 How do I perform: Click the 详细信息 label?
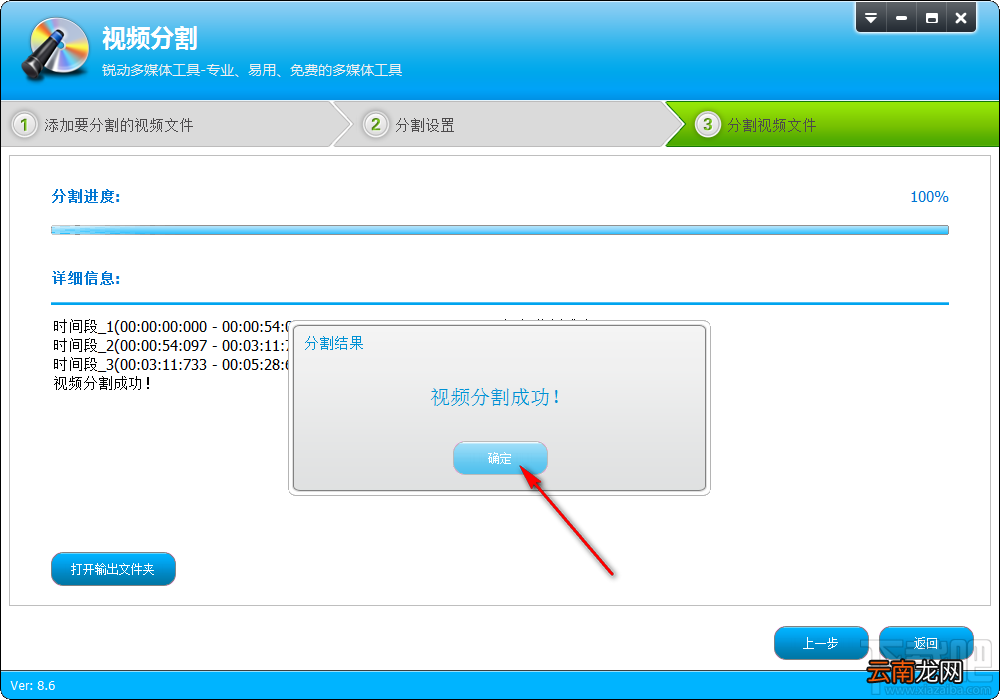[85, 278]
